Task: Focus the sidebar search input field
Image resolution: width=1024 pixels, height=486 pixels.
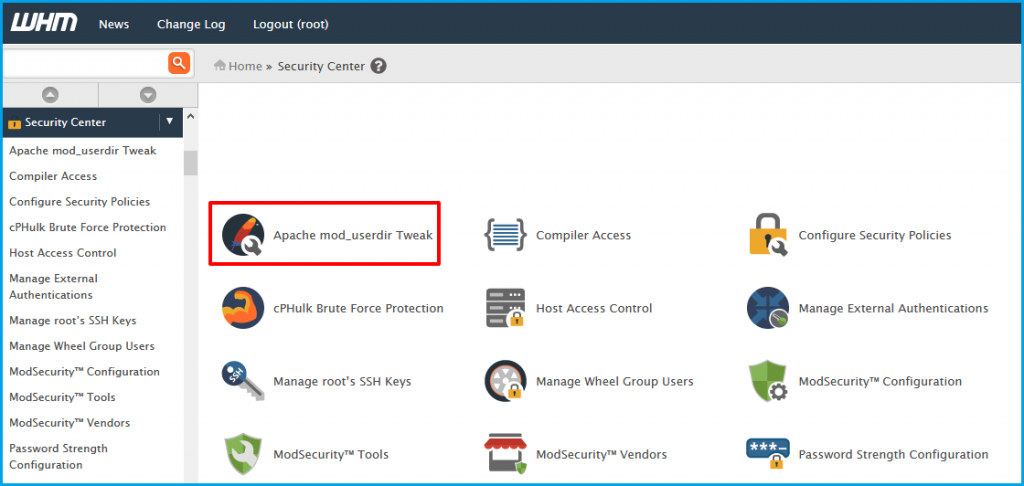Action: [x=84, y=63]
